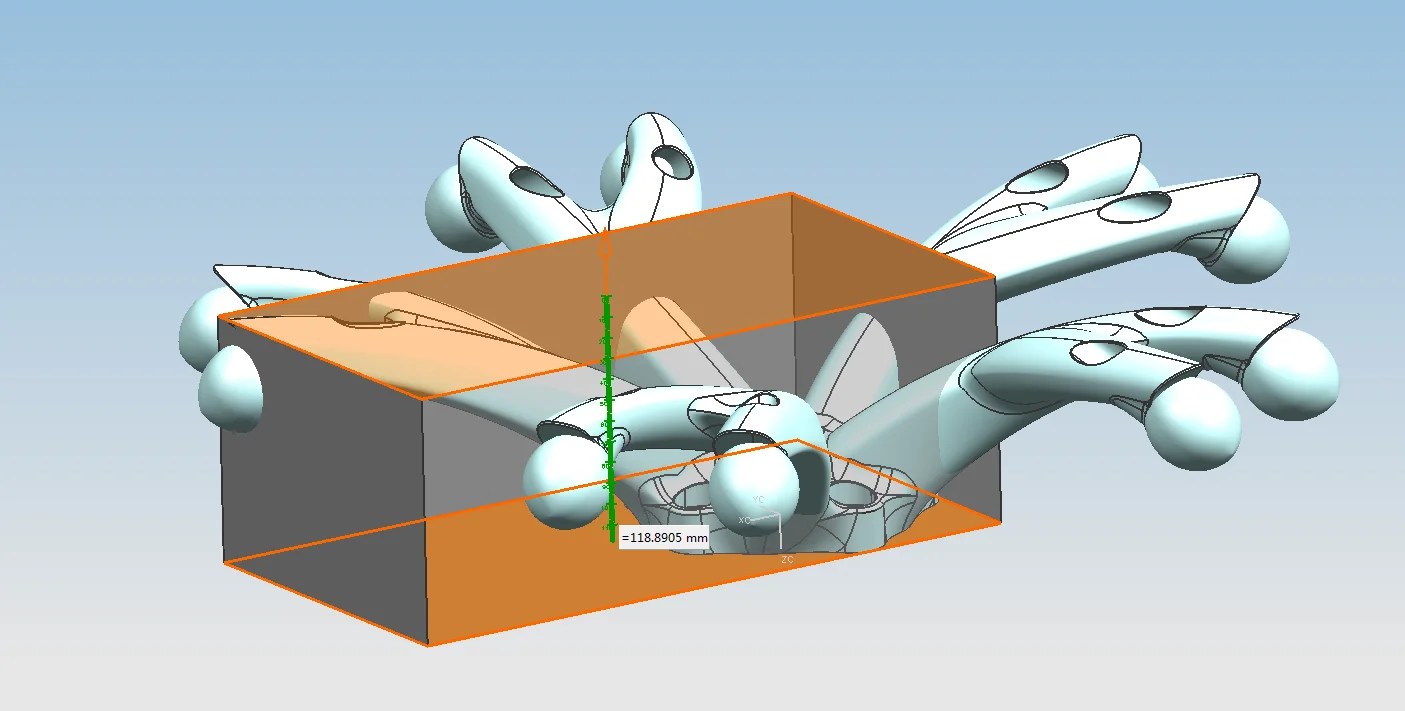Click the green dimension ruler line
The height and width of the screenshot is (711, 1405).
(x=607, y=418)
